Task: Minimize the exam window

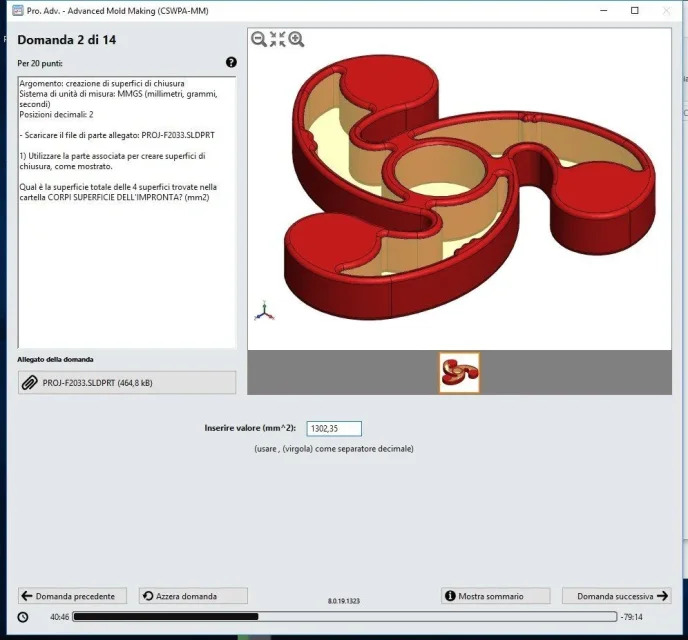Action: [x=604, y=11]
